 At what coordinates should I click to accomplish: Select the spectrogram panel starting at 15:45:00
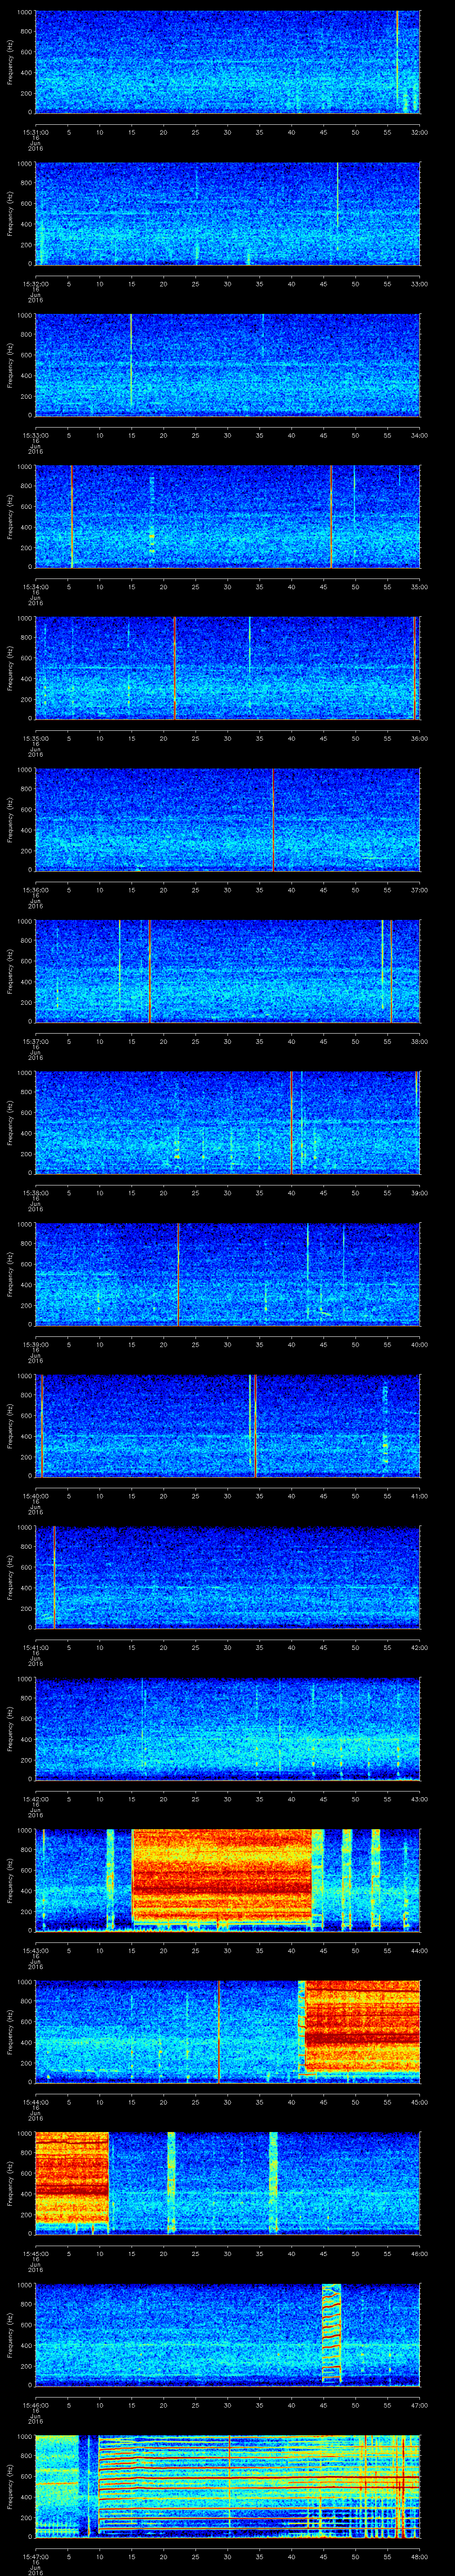(227, 2183)
